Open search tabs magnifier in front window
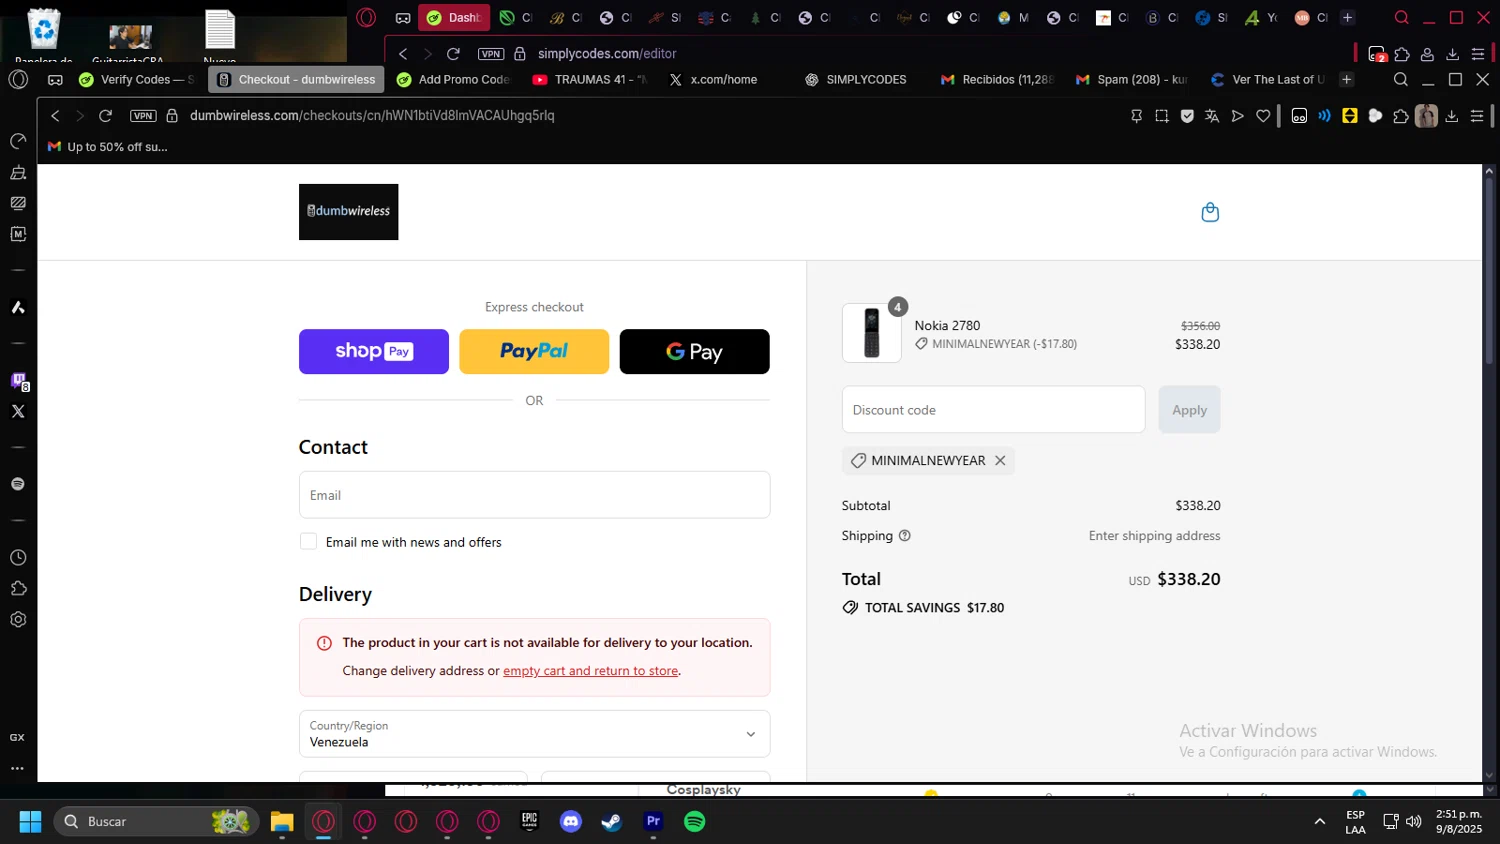1500x844 pixels. (1401, 80)
